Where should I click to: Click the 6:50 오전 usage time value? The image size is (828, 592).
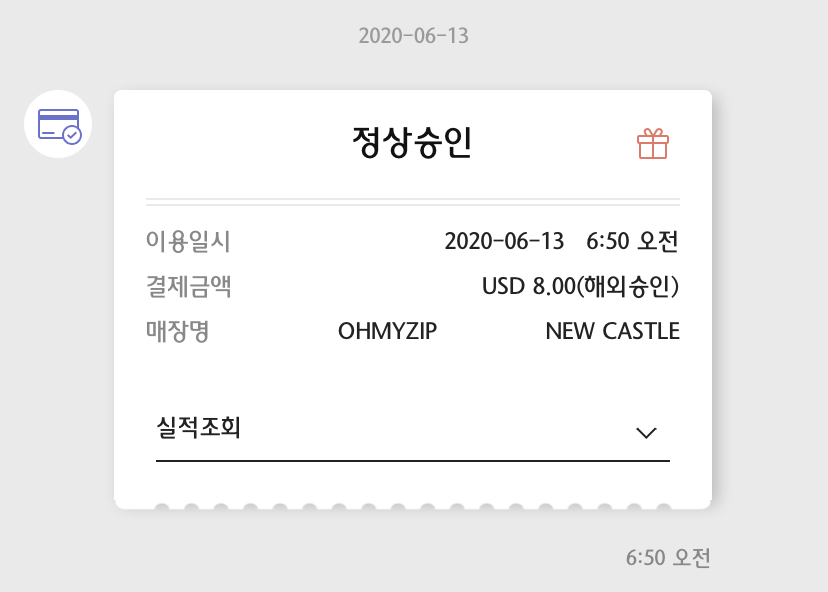(632, 241)
